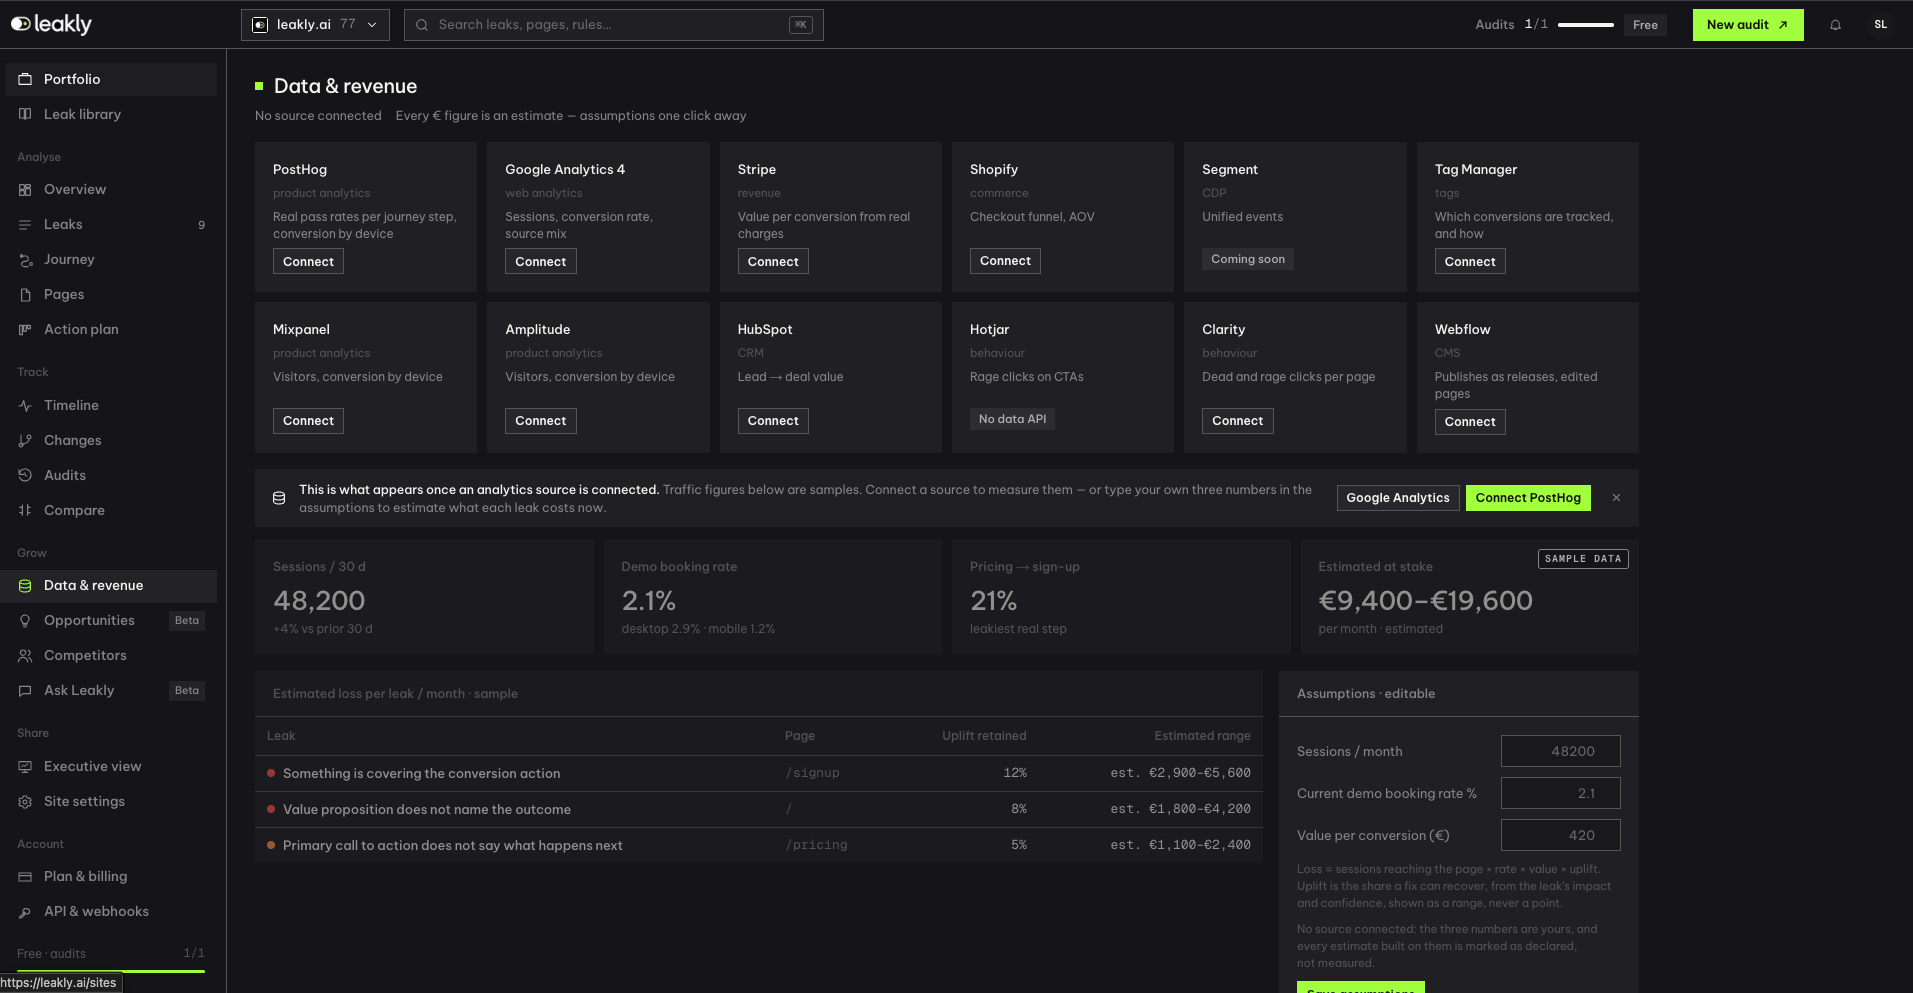Connect the PostHog source card

coord(308,261)
